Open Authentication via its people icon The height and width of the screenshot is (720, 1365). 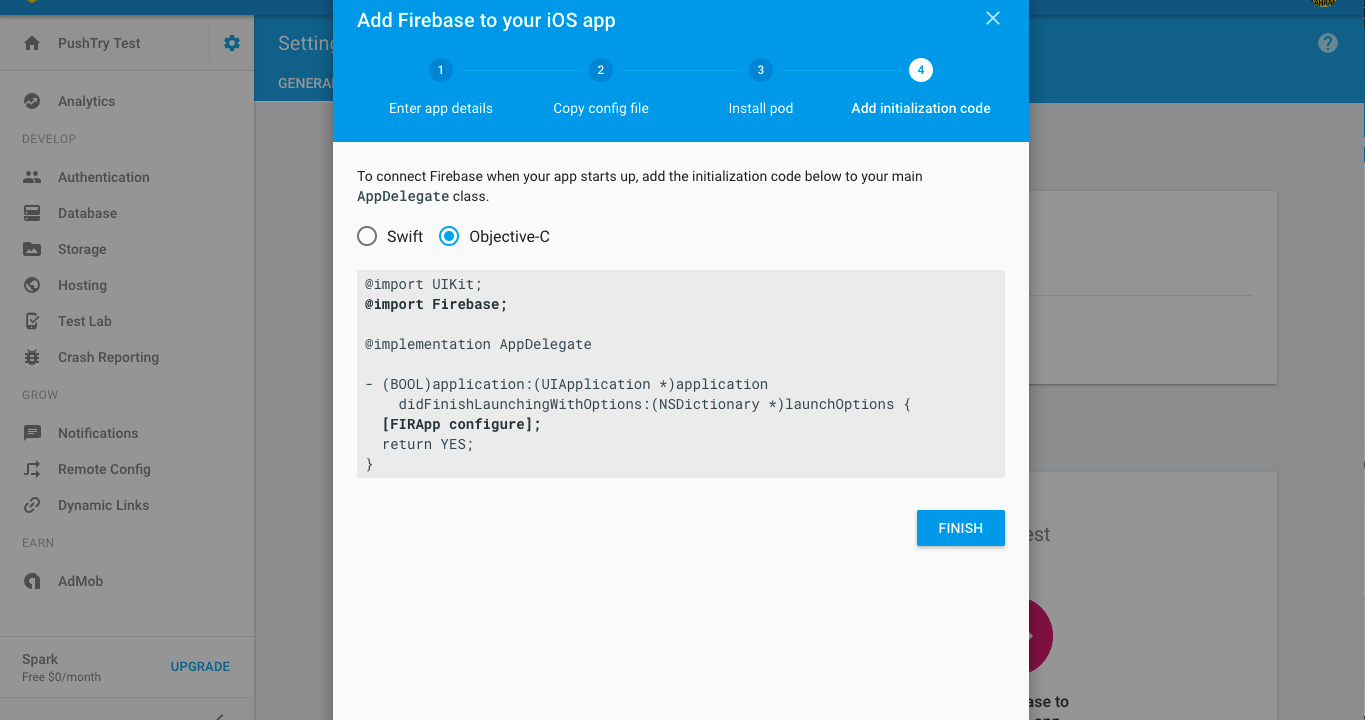pos(32,177)
